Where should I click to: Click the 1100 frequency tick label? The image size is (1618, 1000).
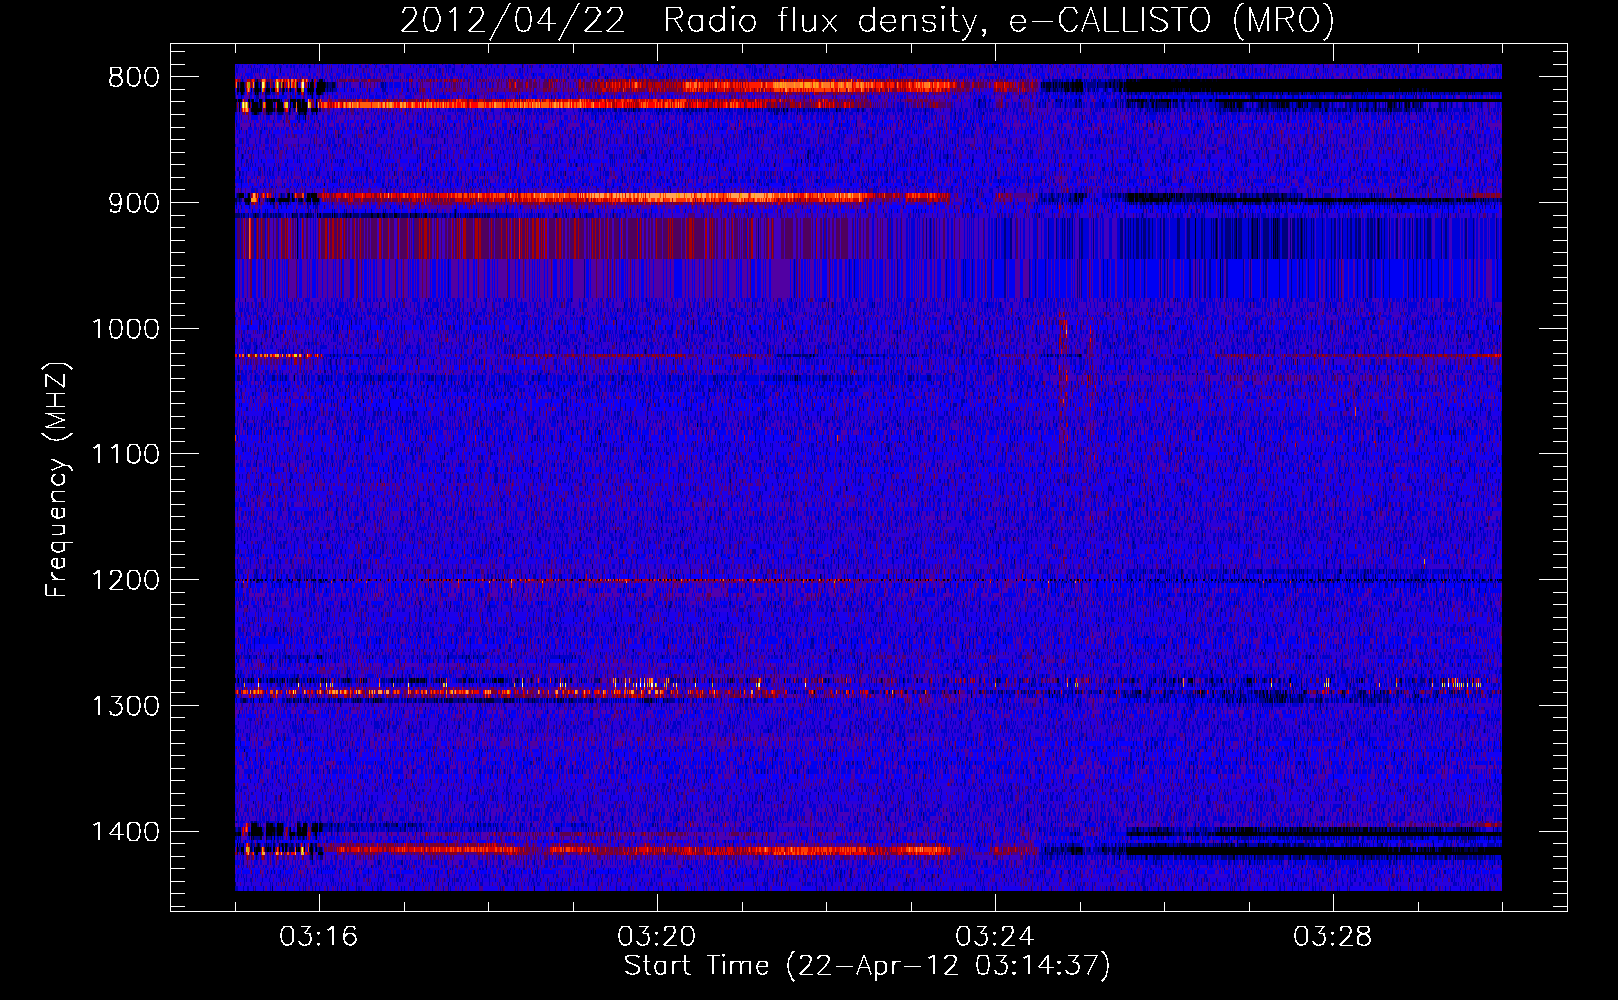point(125,455)
